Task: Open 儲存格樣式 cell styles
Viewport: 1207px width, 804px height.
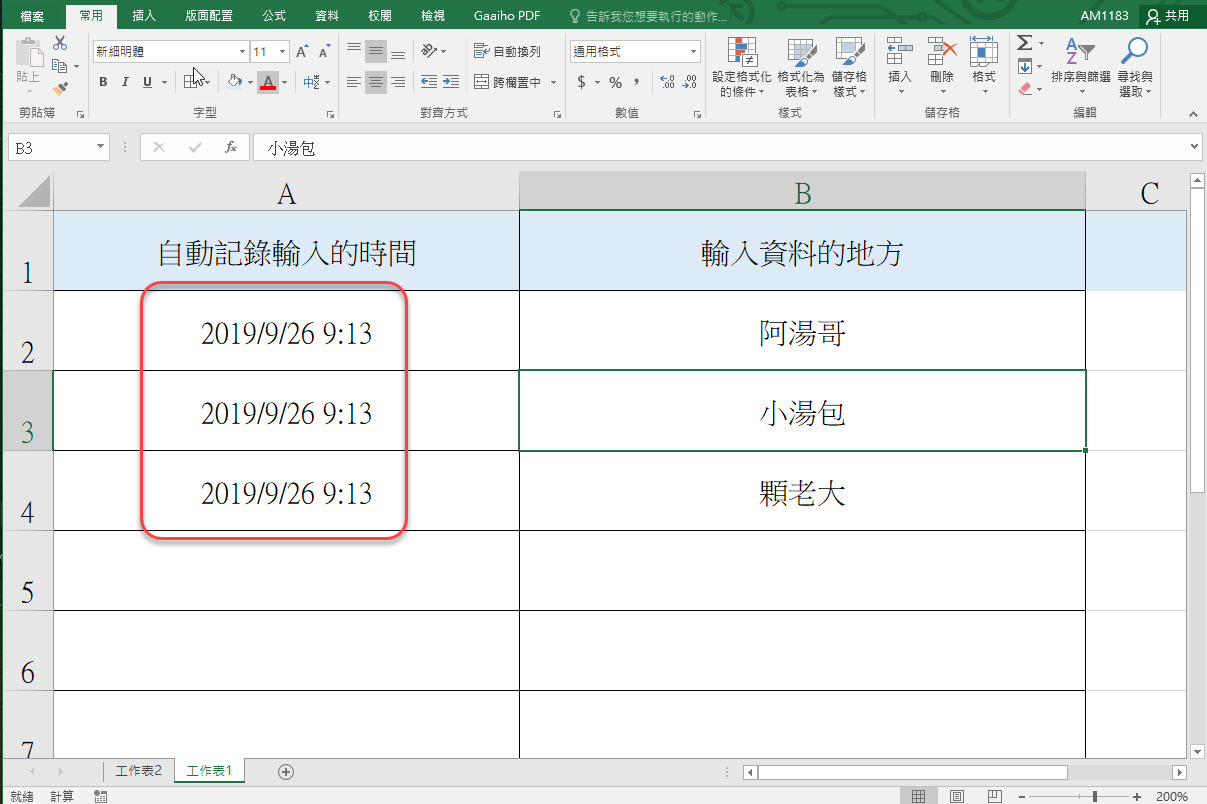Action: tap(849, 66)
